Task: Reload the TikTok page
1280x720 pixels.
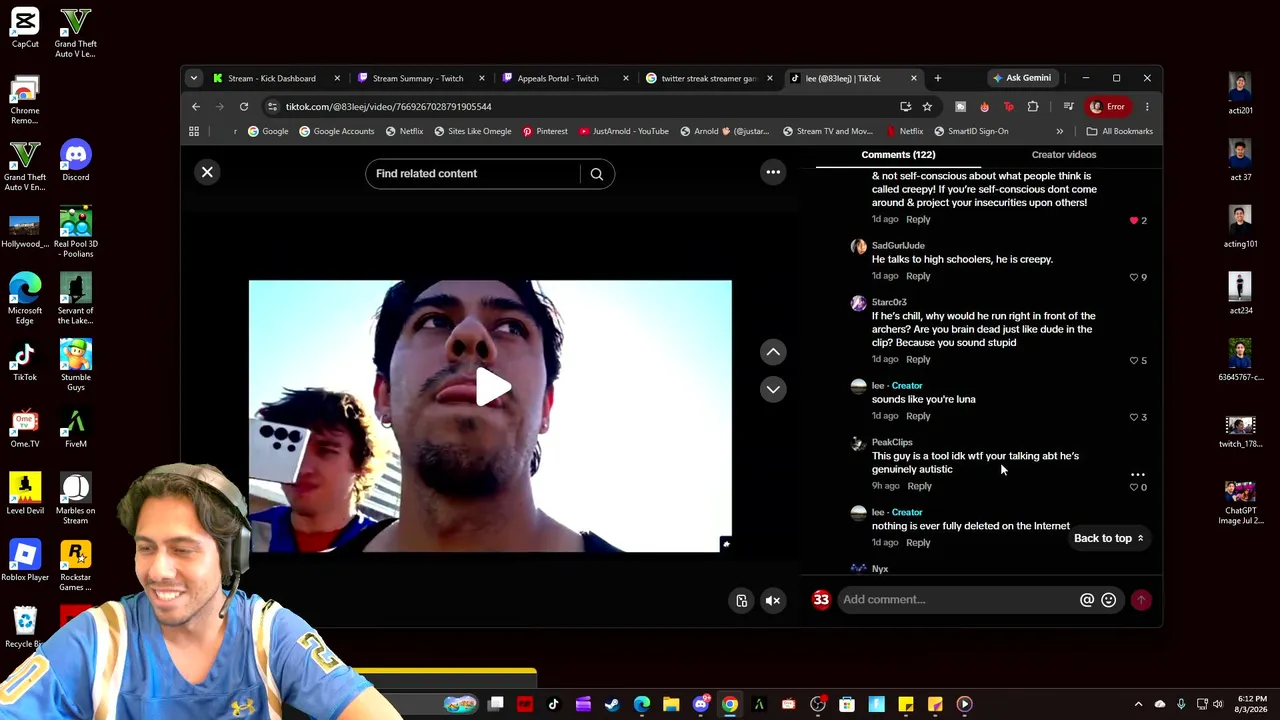Action: pyautogui.click(x=244, y=107)
